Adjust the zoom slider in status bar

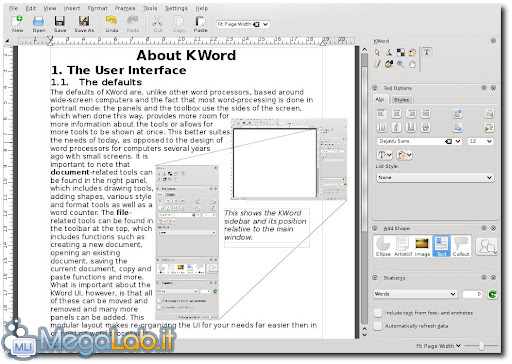(x=481, y=346)
